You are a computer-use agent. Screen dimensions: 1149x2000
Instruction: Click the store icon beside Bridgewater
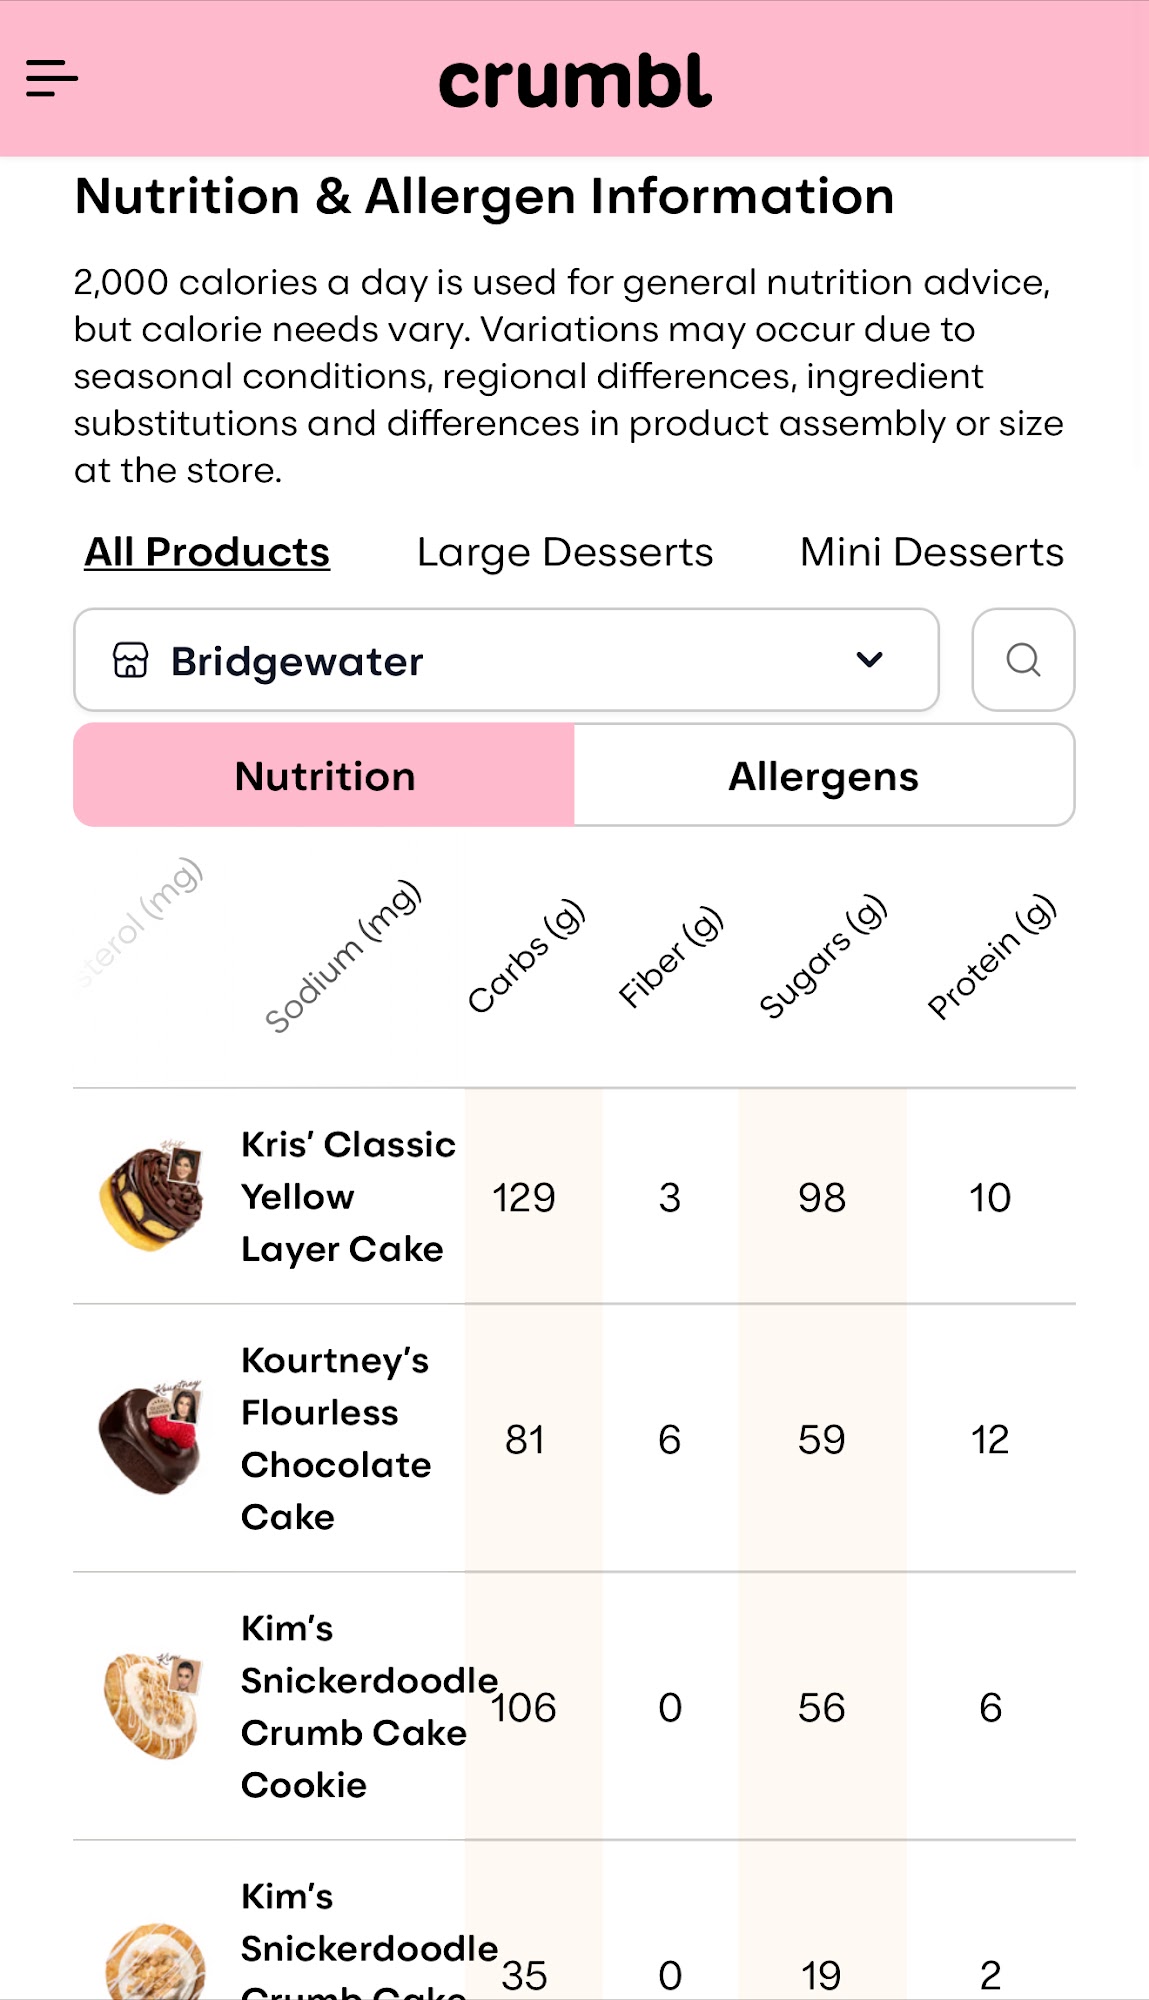131,661
